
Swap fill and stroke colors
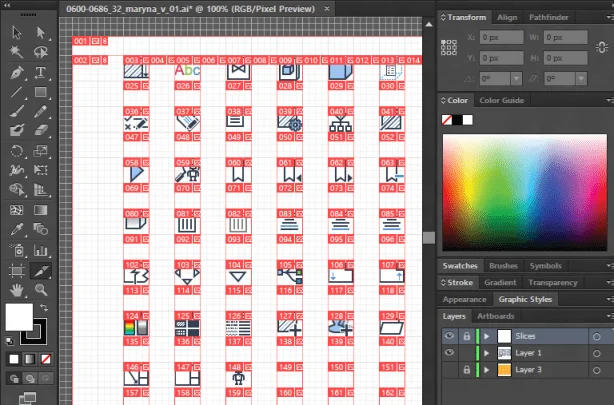(x=44, y=308)
